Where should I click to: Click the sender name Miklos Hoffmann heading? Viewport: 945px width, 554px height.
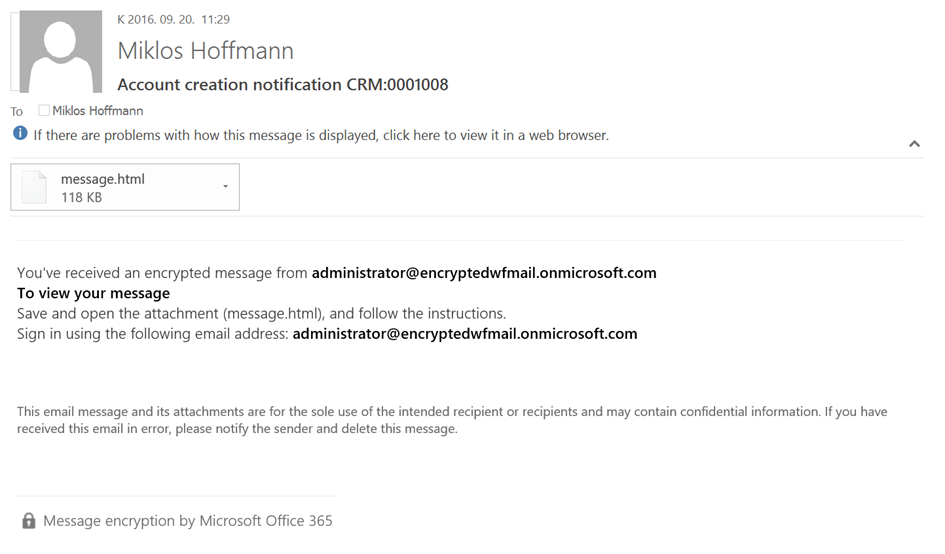(205, 50)
